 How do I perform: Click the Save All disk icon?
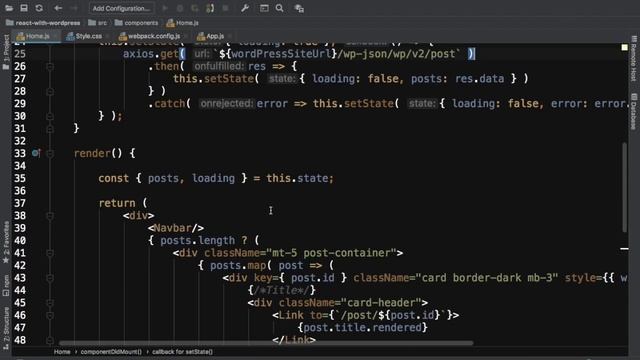pos(24,8)
